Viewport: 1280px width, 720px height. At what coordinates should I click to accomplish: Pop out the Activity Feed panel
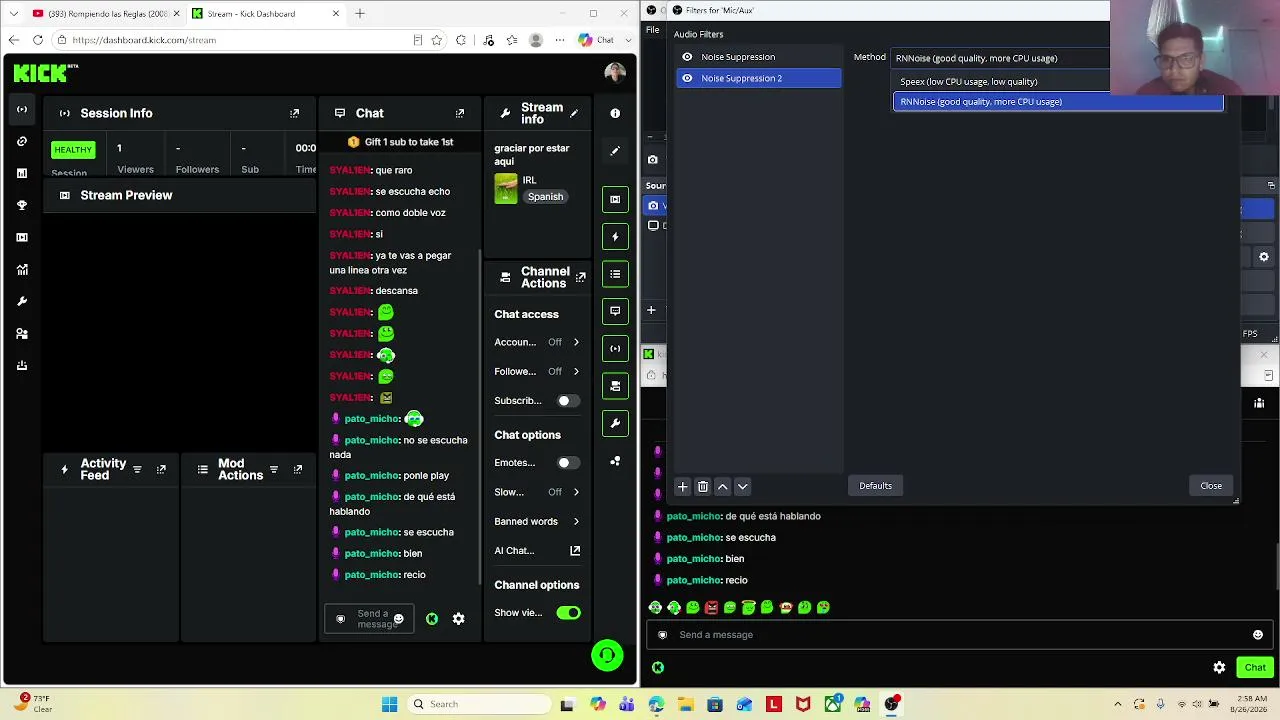[161, 469]
